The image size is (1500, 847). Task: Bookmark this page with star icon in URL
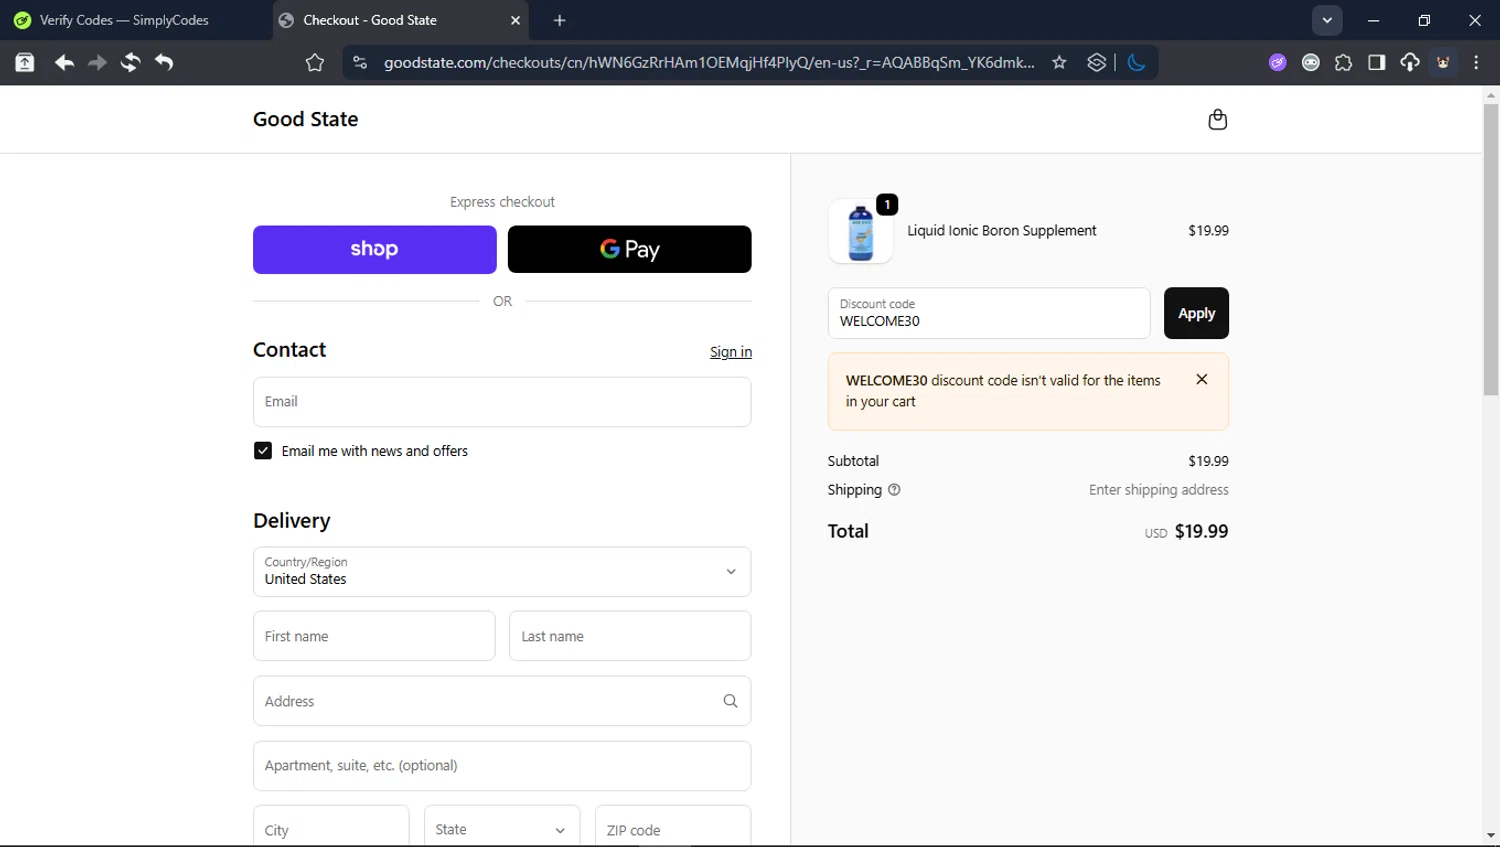(1059, 62)
